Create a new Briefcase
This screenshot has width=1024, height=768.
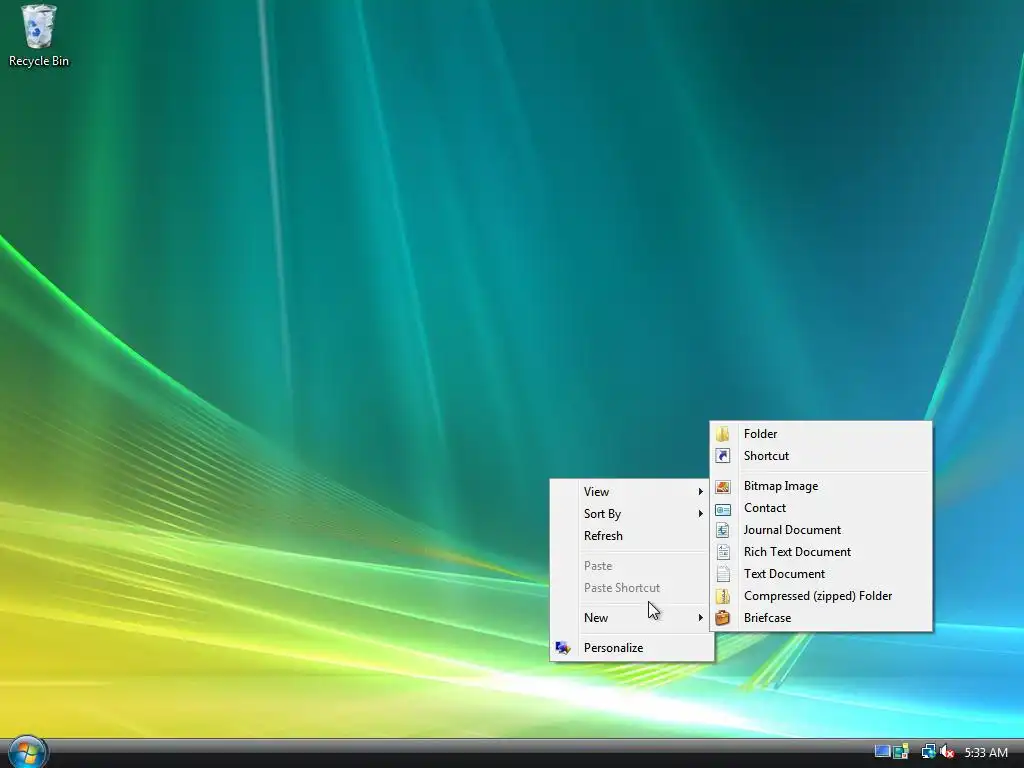821,618
